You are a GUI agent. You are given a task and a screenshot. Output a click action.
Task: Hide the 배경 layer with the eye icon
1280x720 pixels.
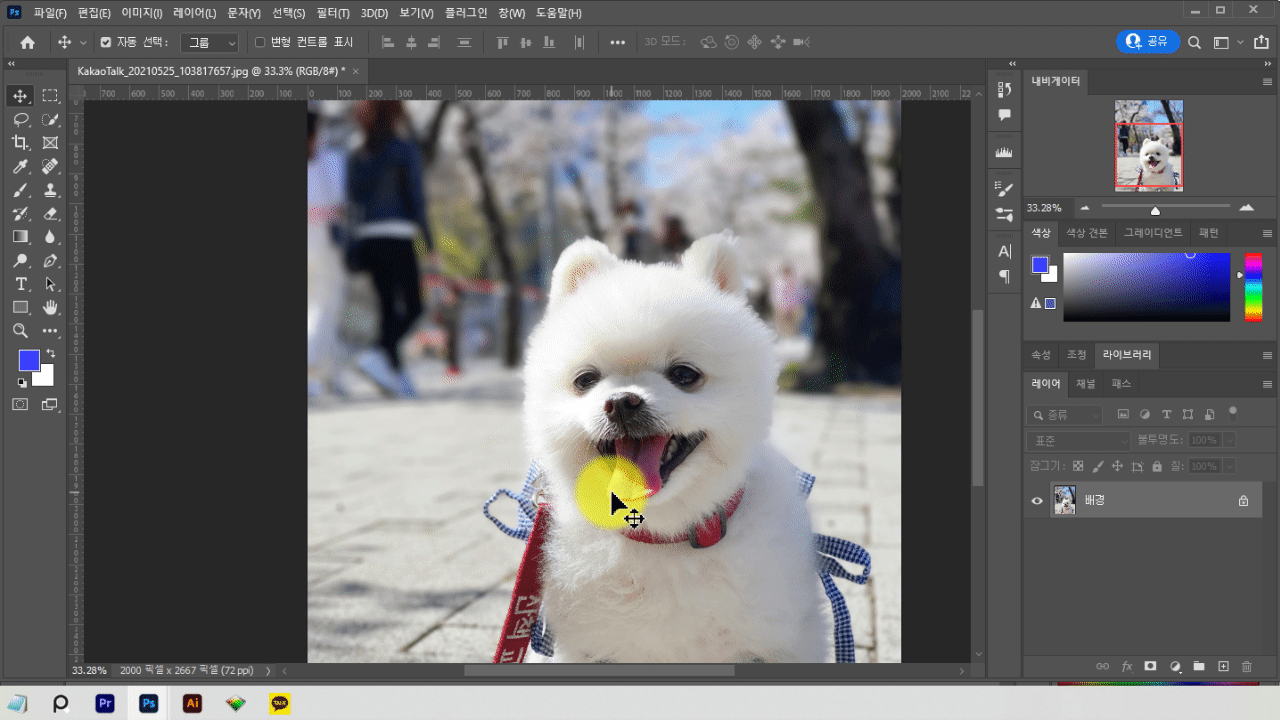point(1037,501)
